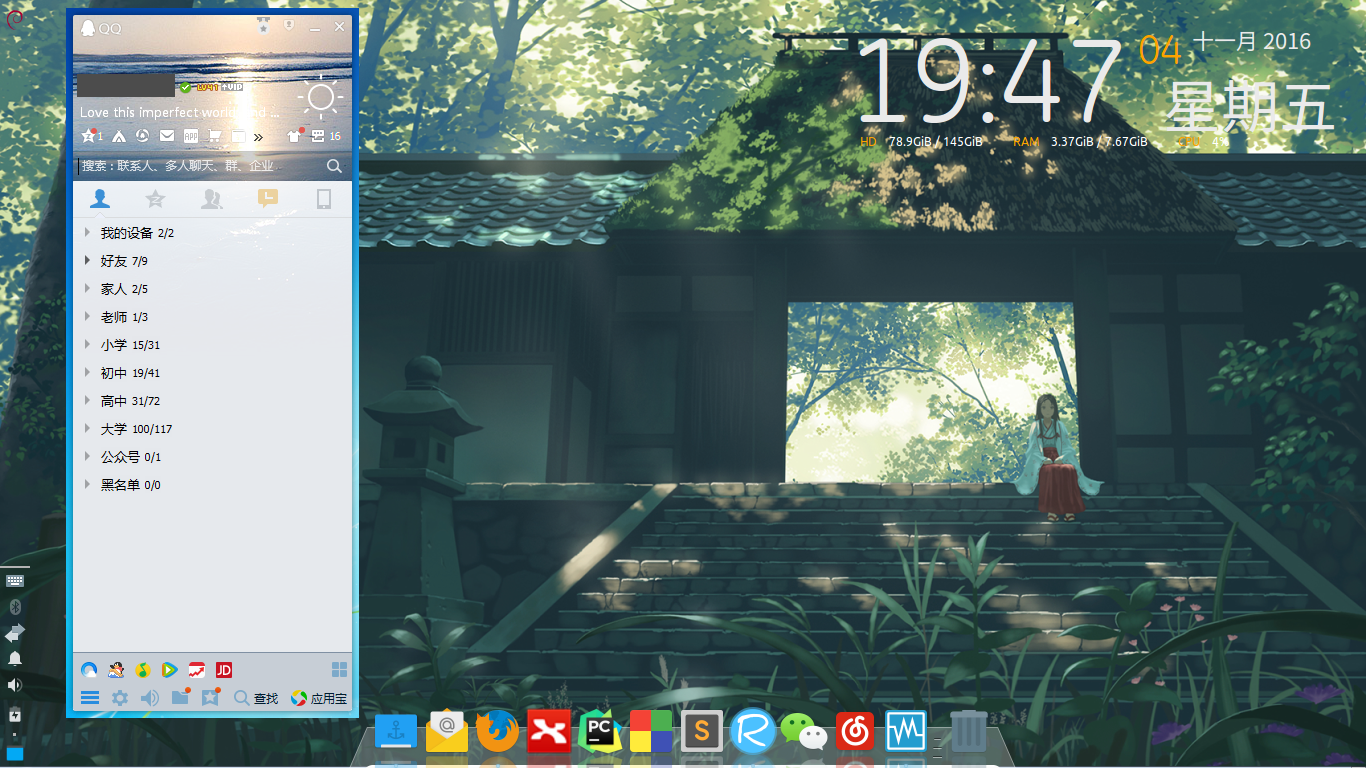1366x768 pixels.
Task: Open the QQ Games penguin icon
Action: 116,670
